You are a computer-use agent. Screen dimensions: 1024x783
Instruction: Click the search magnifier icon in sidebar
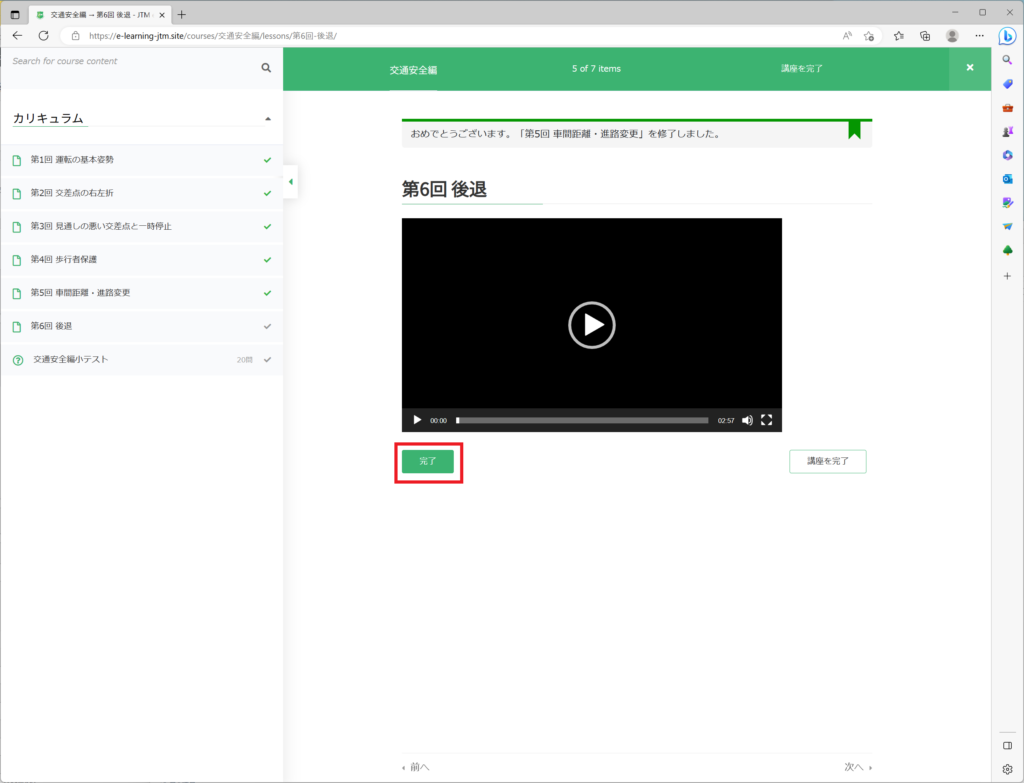point(266,68)
